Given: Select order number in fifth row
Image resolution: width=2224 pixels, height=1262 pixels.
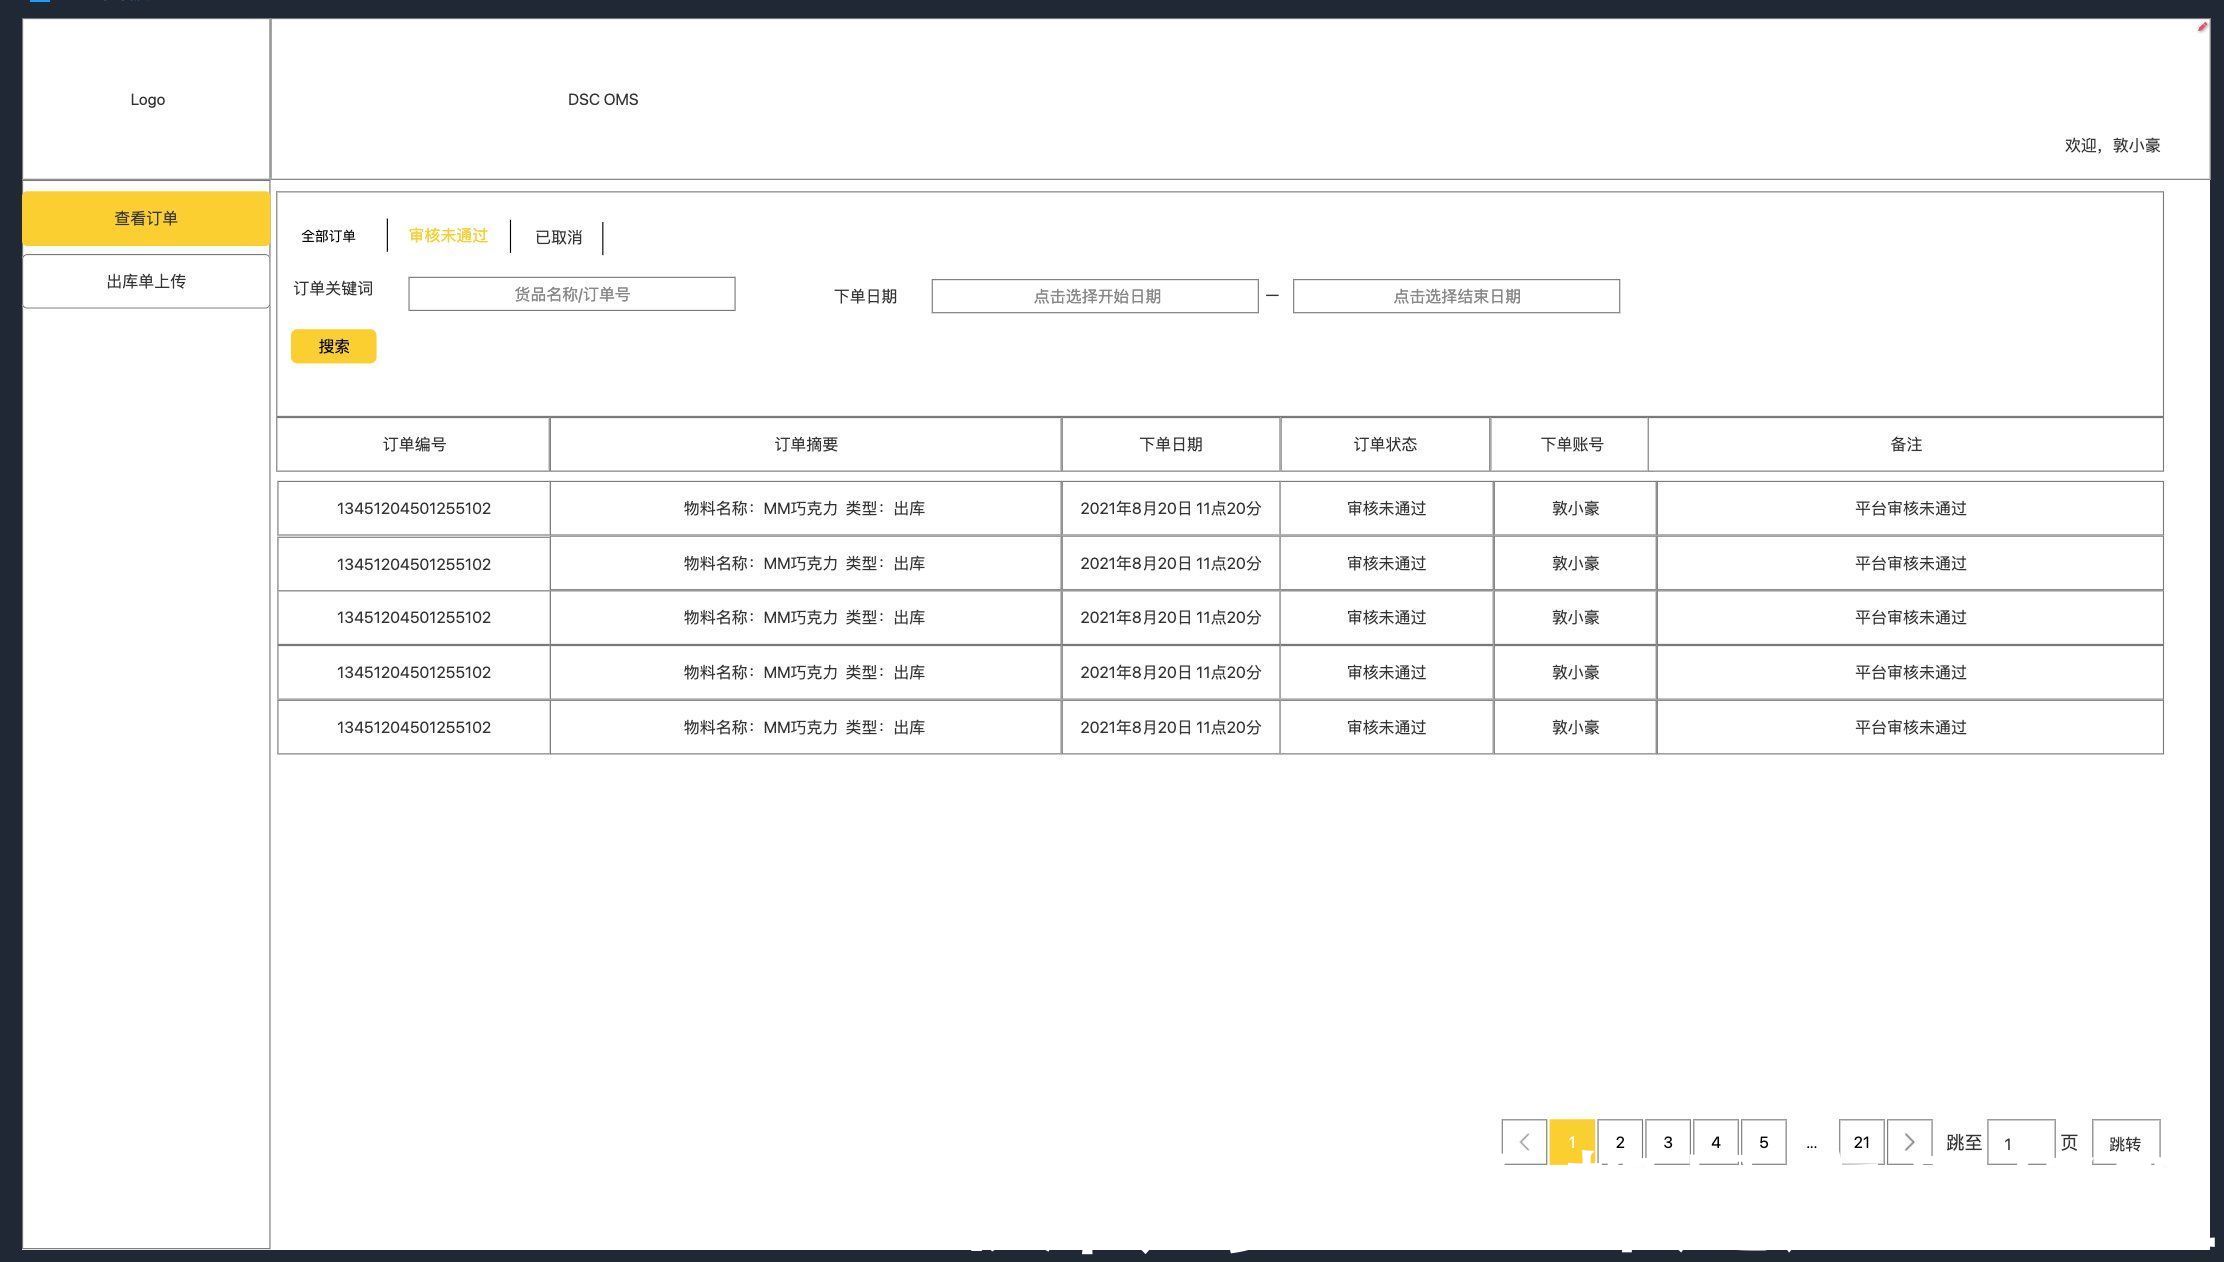Looking at the screenshot, I should pyautogui.click(x=414, y=727).
